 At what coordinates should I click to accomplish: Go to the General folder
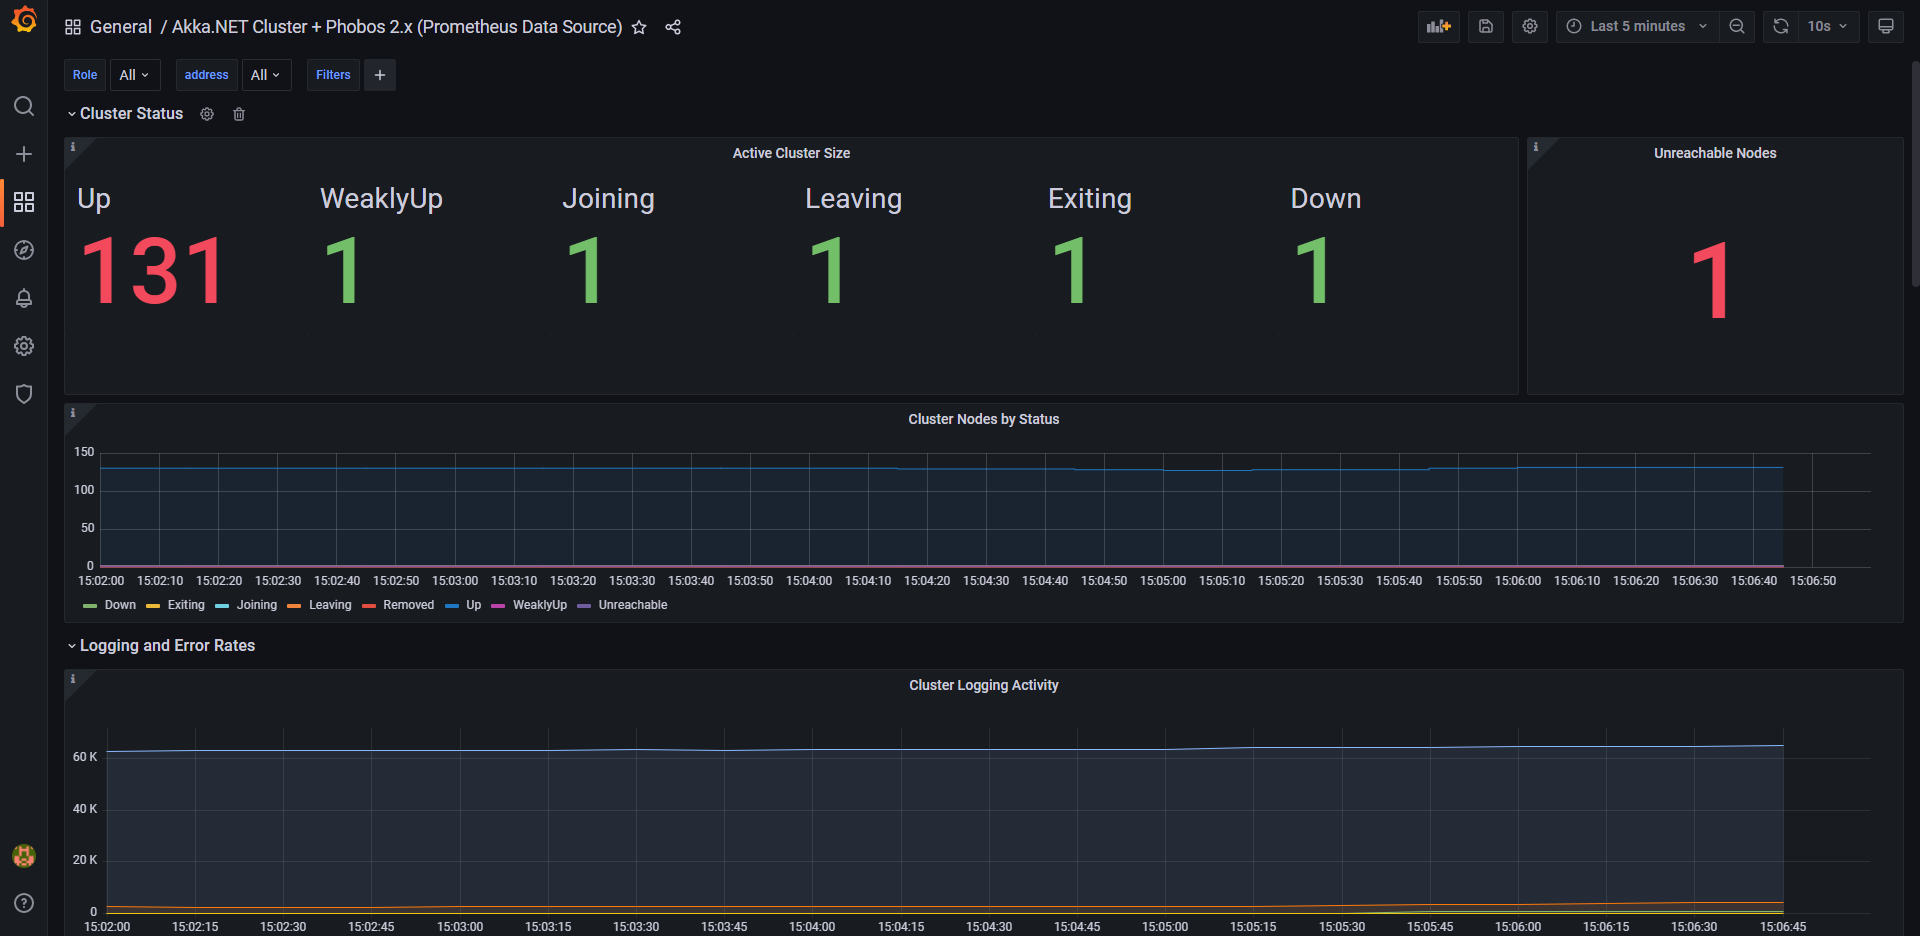tap(121, 27)
